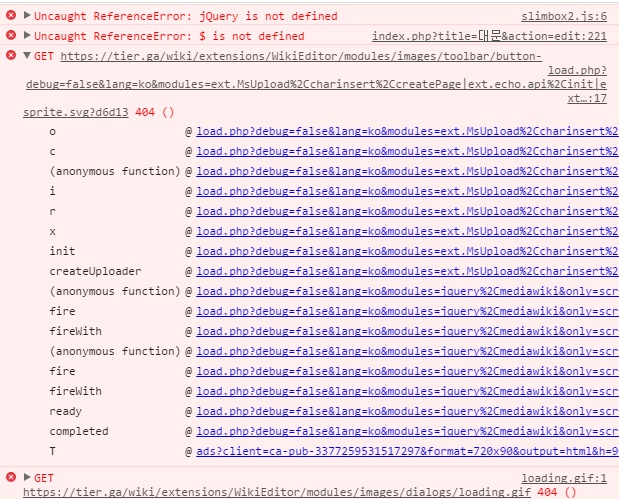Open the jquery load.php link for 'ready'

click(407, 411)
